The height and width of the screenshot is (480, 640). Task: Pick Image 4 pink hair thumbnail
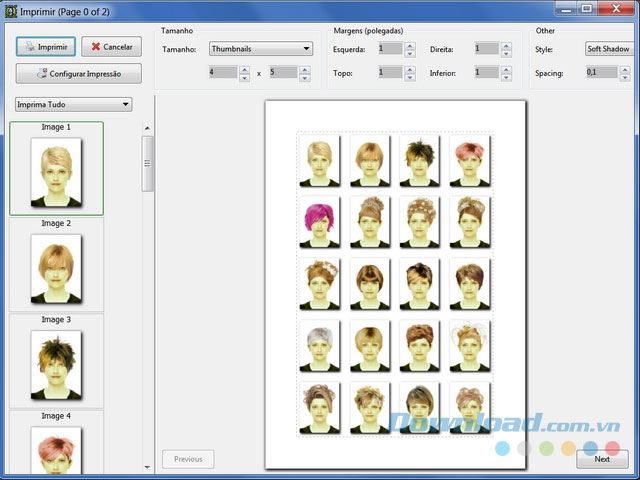point(56,447)
